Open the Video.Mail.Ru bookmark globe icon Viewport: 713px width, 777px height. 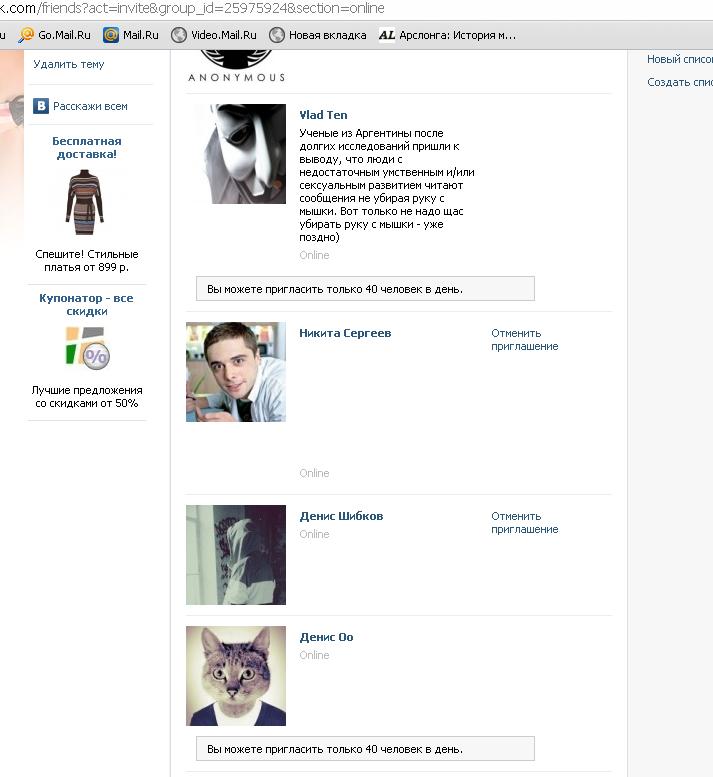[x=179, y=35]
